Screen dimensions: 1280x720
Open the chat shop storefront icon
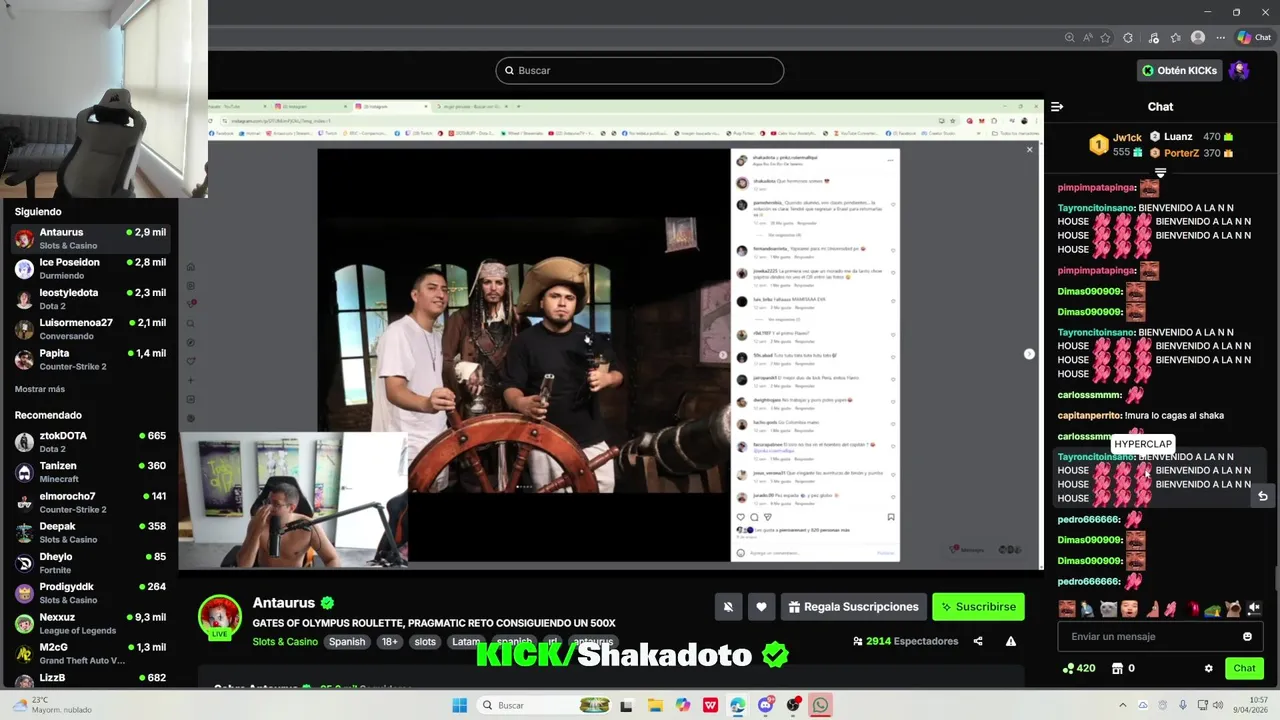coord(1118,668)
